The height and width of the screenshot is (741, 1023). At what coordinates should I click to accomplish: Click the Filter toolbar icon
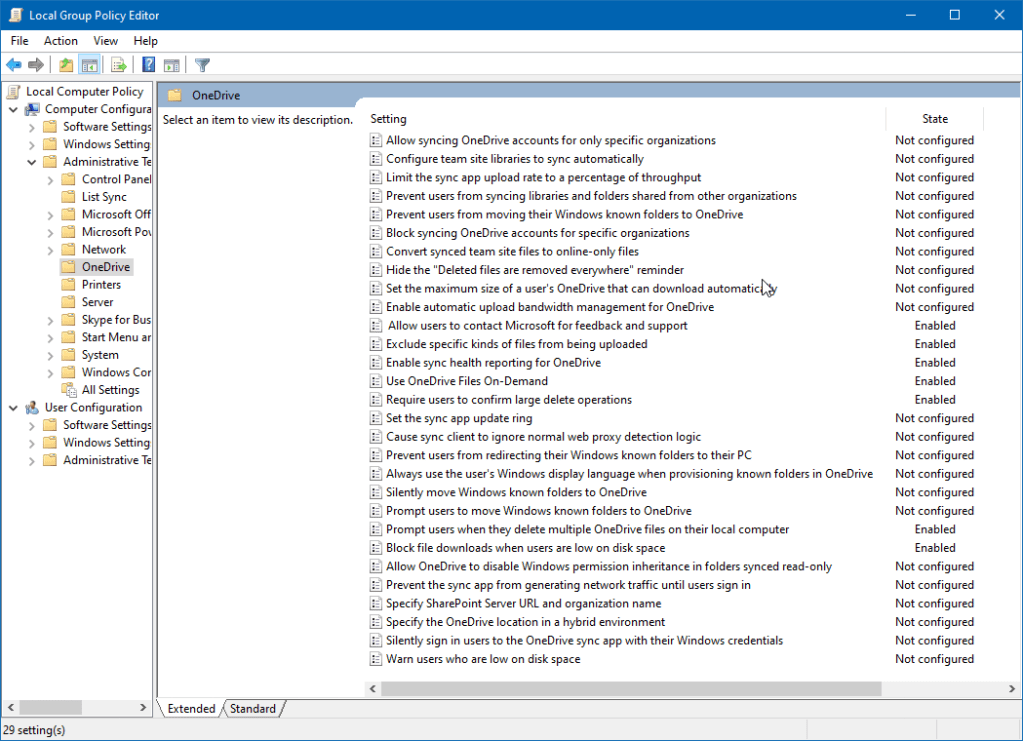tap(201, 64)
